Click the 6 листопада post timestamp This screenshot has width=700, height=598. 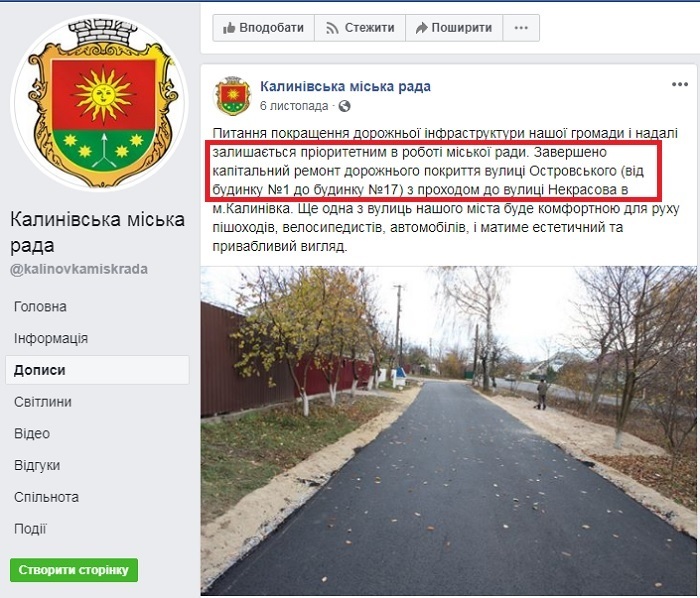pos(294,106)
